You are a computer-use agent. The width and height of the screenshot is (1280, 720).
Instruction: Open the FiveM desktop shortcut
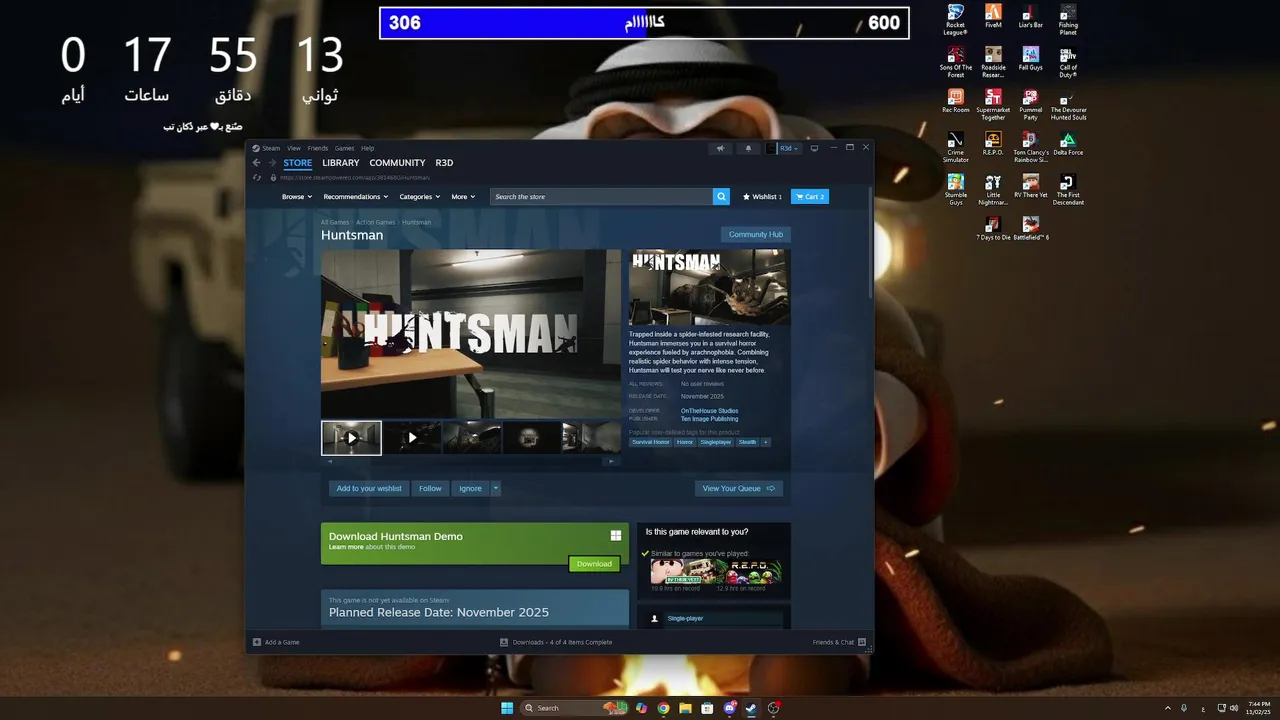tap(993, 16)
